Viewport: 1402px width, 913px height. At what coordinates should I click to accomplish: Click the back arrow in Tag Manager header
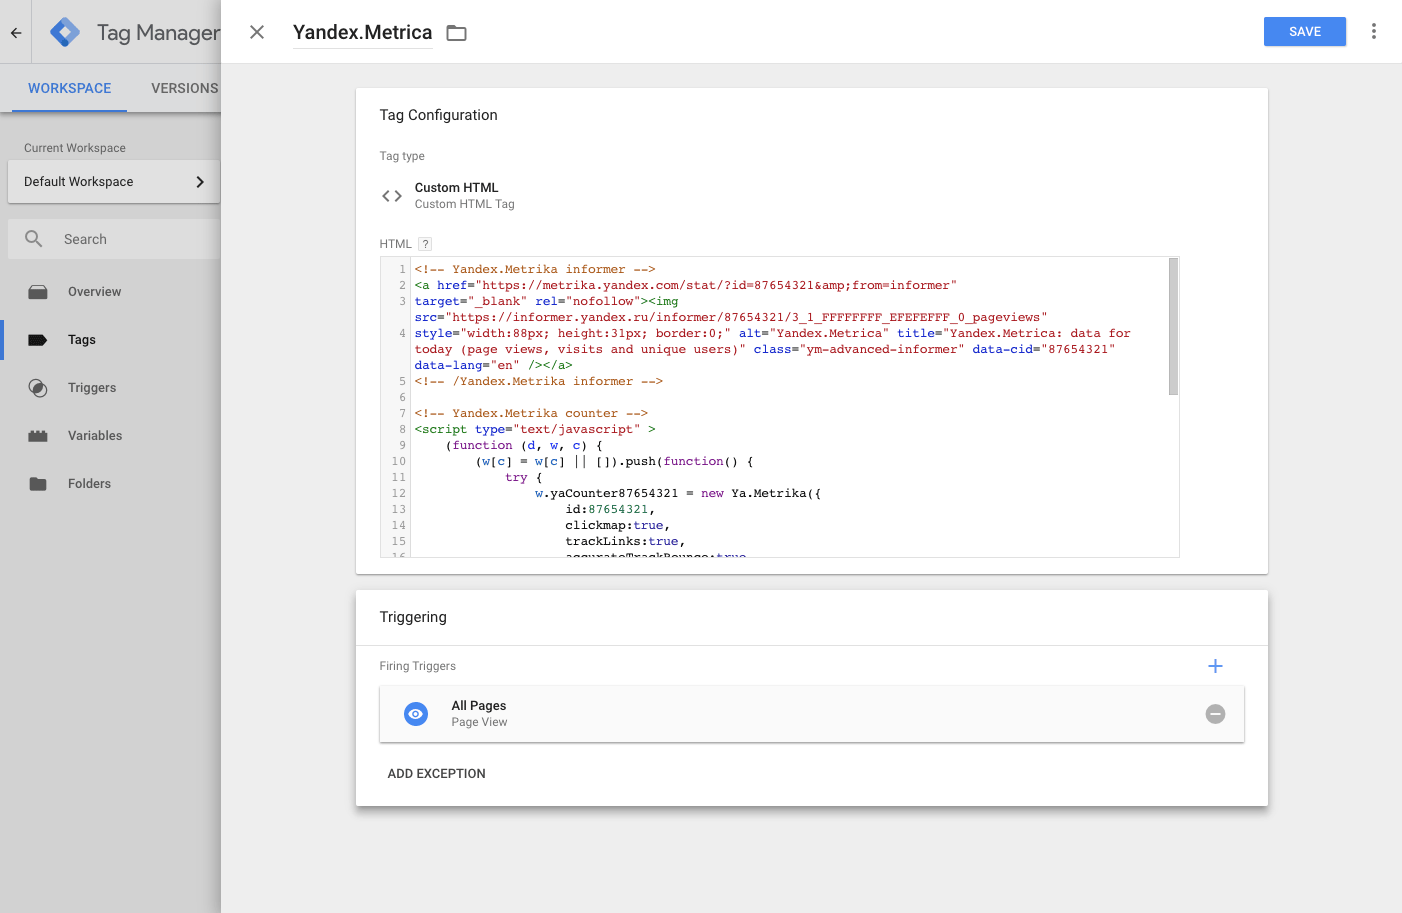point(16,32)
